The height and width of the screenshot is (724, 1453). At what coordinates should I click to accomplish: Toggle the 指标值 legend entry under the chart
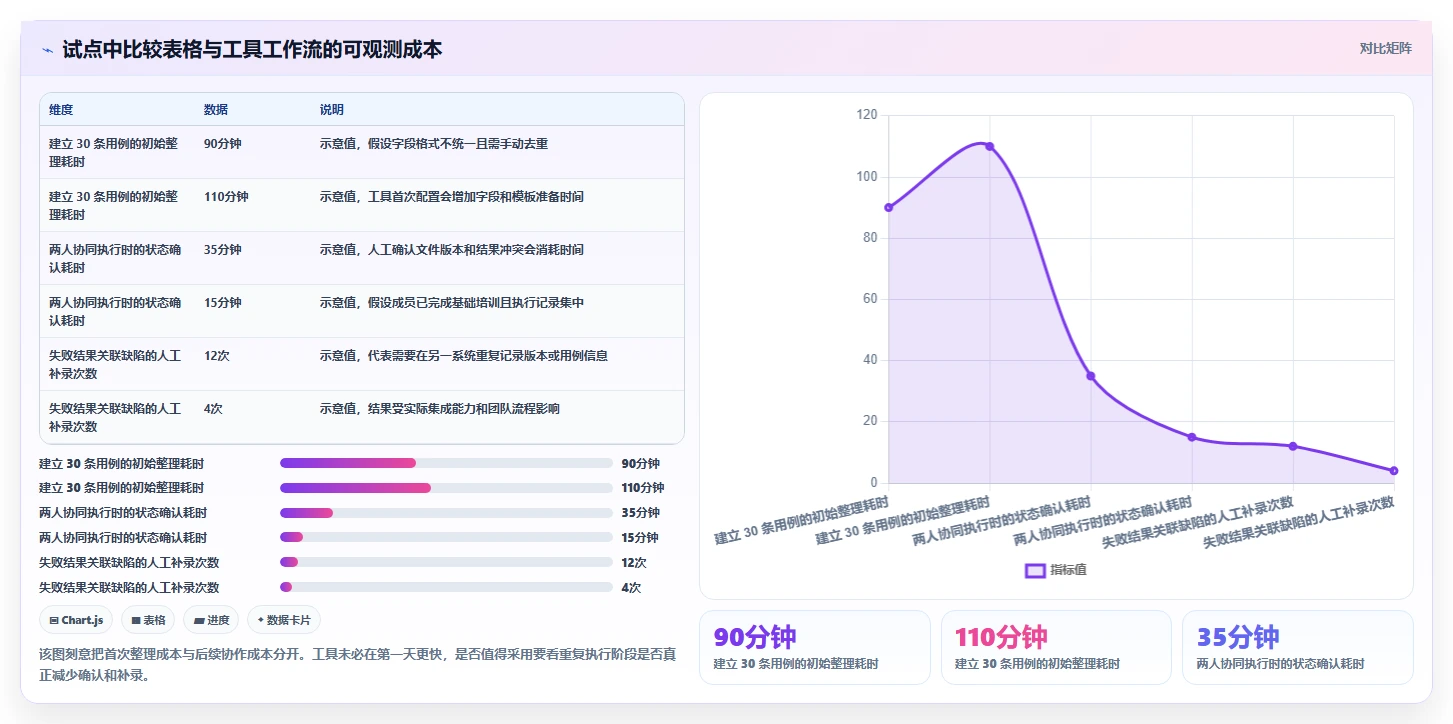[x=1056, y=570]
